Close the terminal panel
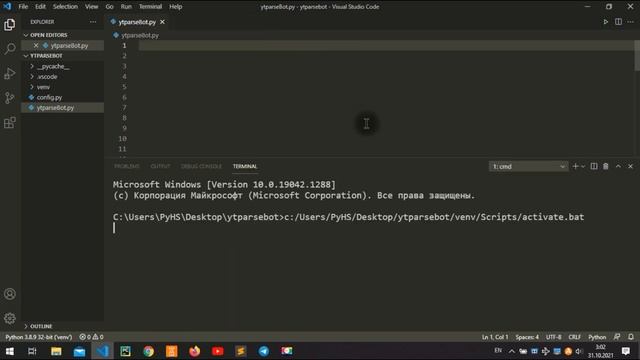Image resolution: width=640 pixels, height=360 pixels. (631, 166)
